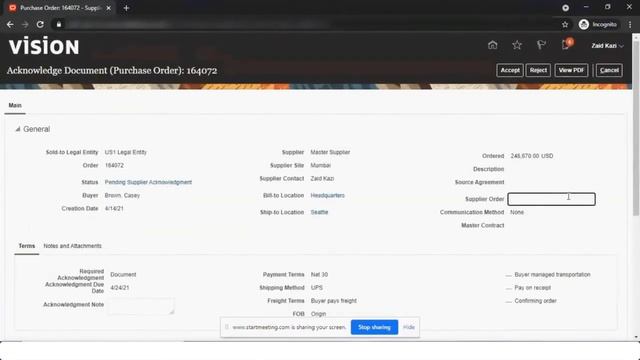
Task: Open Pending Supplier Acknowledgment status link
Action: click(148, 182)
